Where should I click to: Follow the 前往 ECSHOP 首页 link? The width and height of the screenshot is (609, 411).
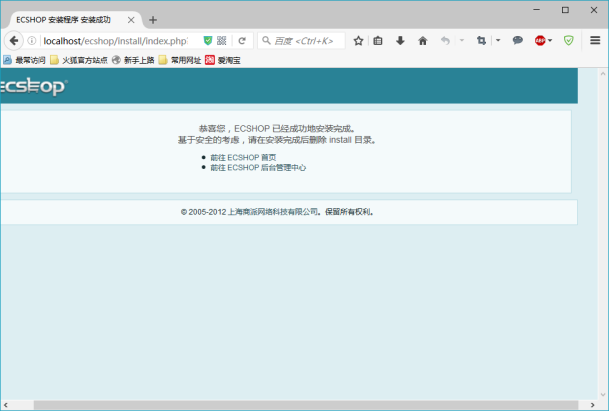tap(243, 157)
